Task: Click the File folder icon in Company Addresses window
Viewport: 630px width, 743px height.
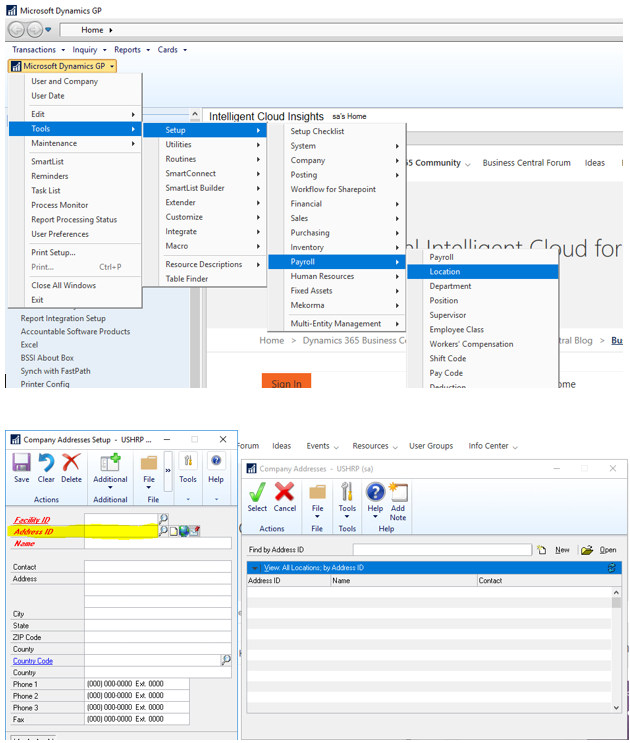Action: 317,492
